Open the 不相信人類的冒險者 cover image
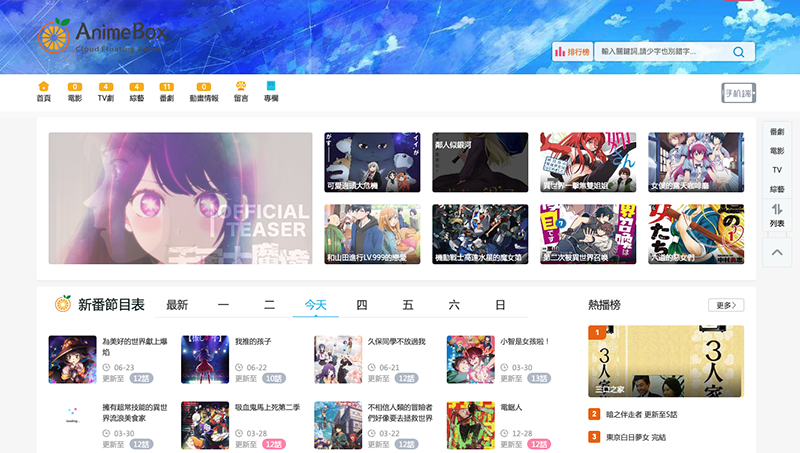Image resolution: width=800 pixels, height=453 pixels. (338, 425)
